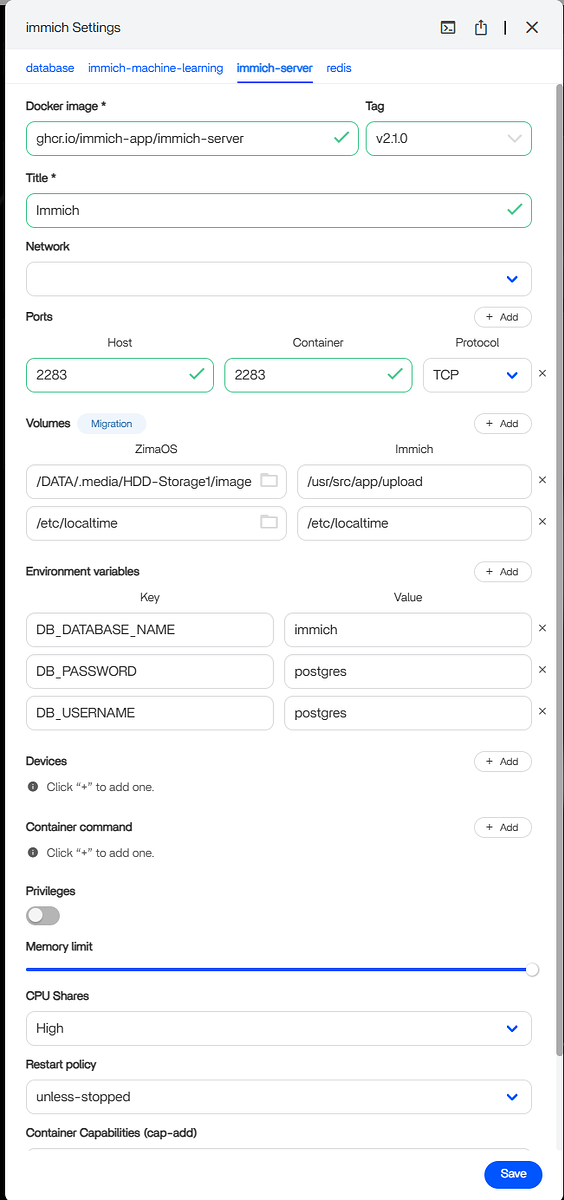Remove the /usr/src/app/upload volume row
The image size is (564, 1200).
point(543,480)
